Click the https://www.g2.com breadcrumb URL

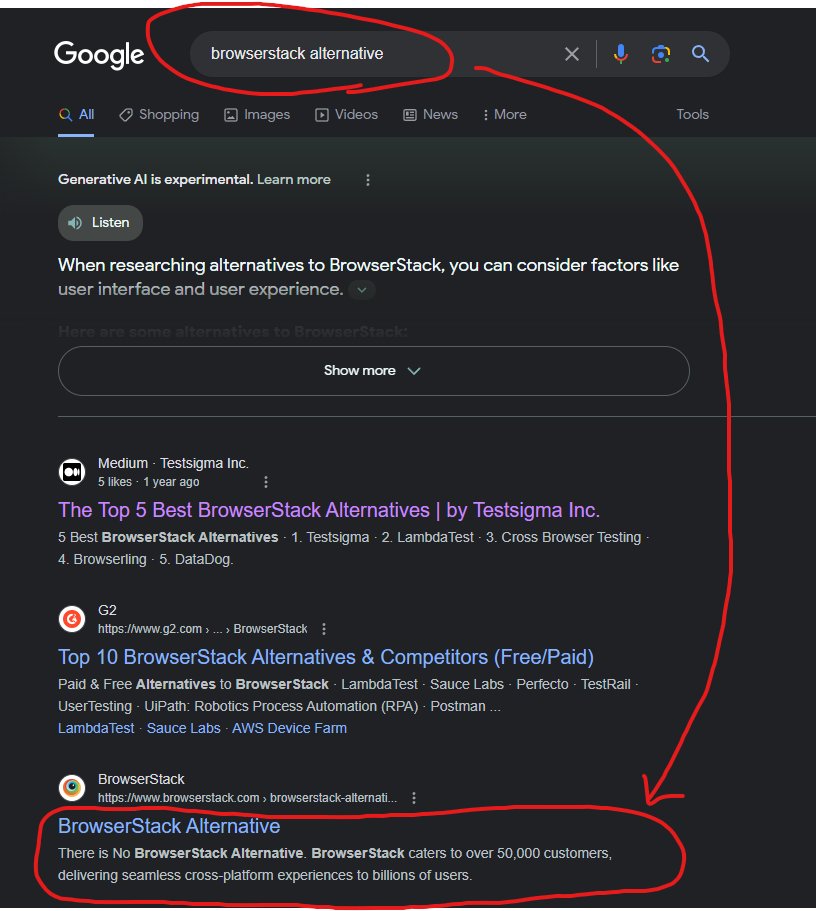click(202, 629)
